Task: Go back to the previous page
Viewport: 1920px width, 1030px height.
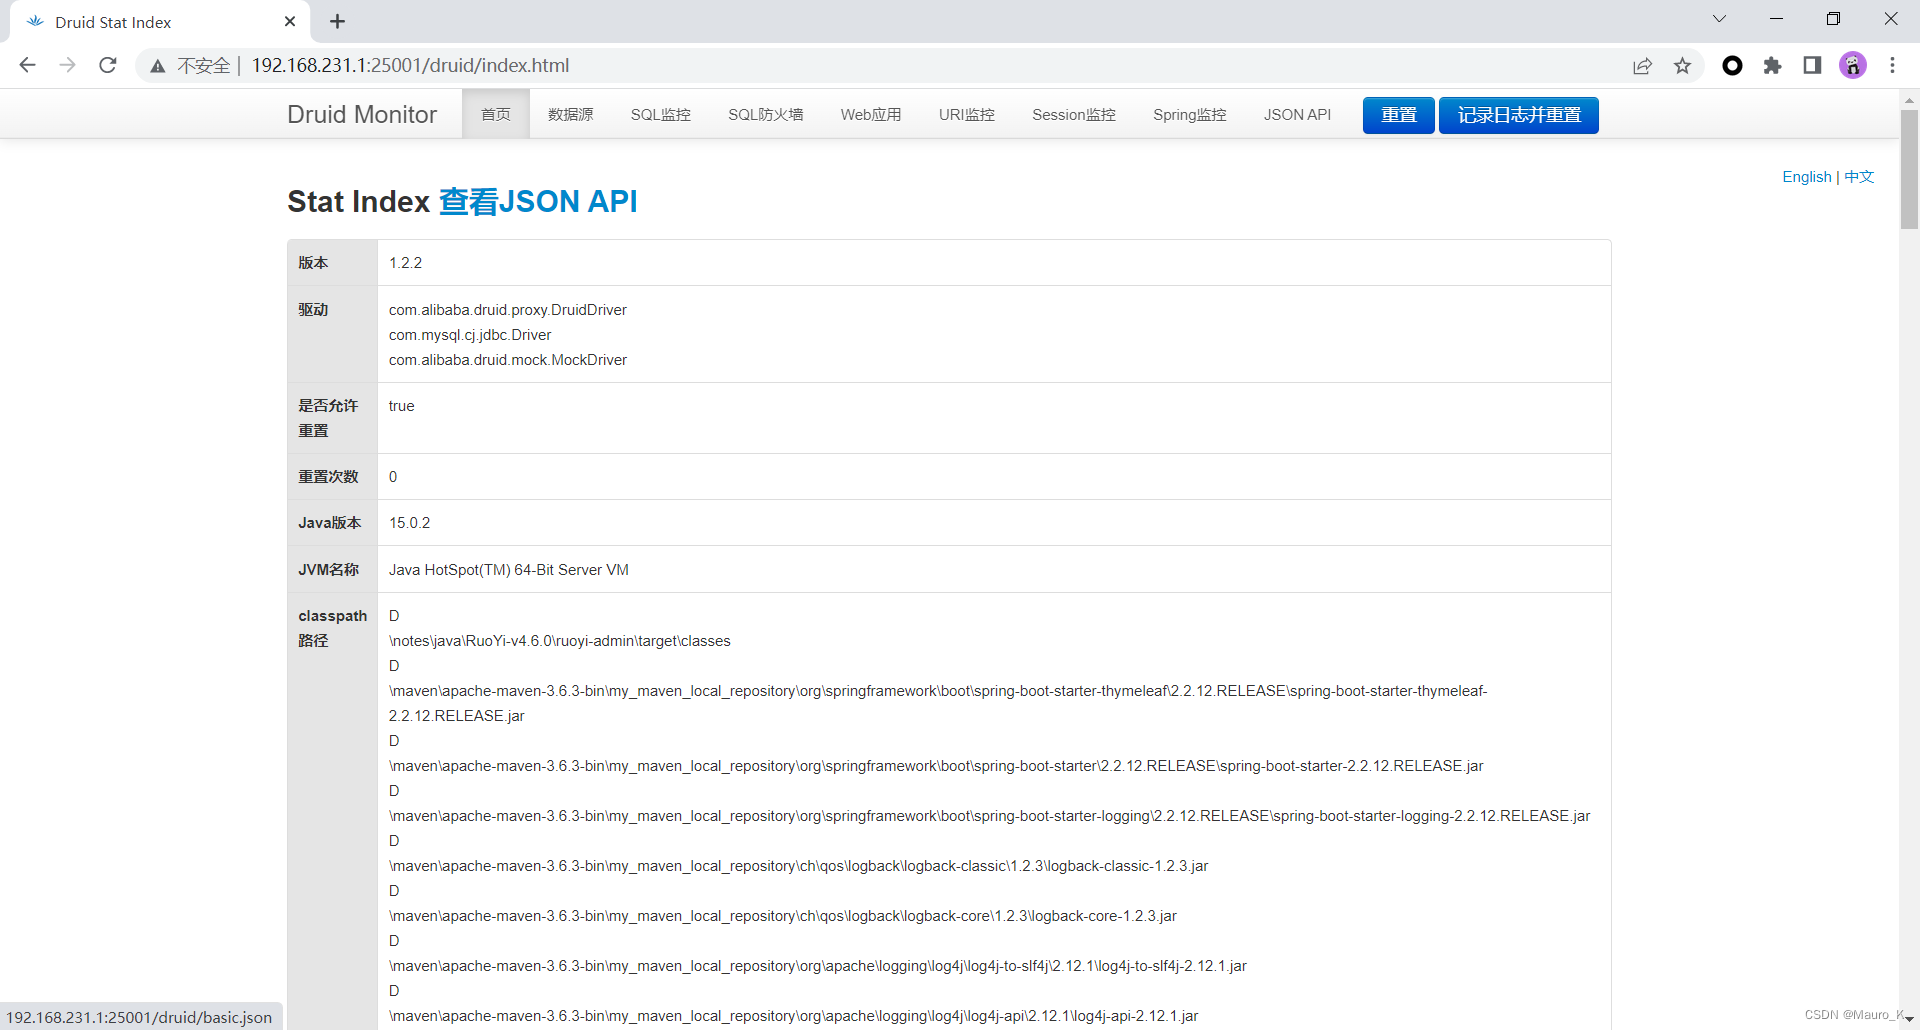Action: (27, 65)
